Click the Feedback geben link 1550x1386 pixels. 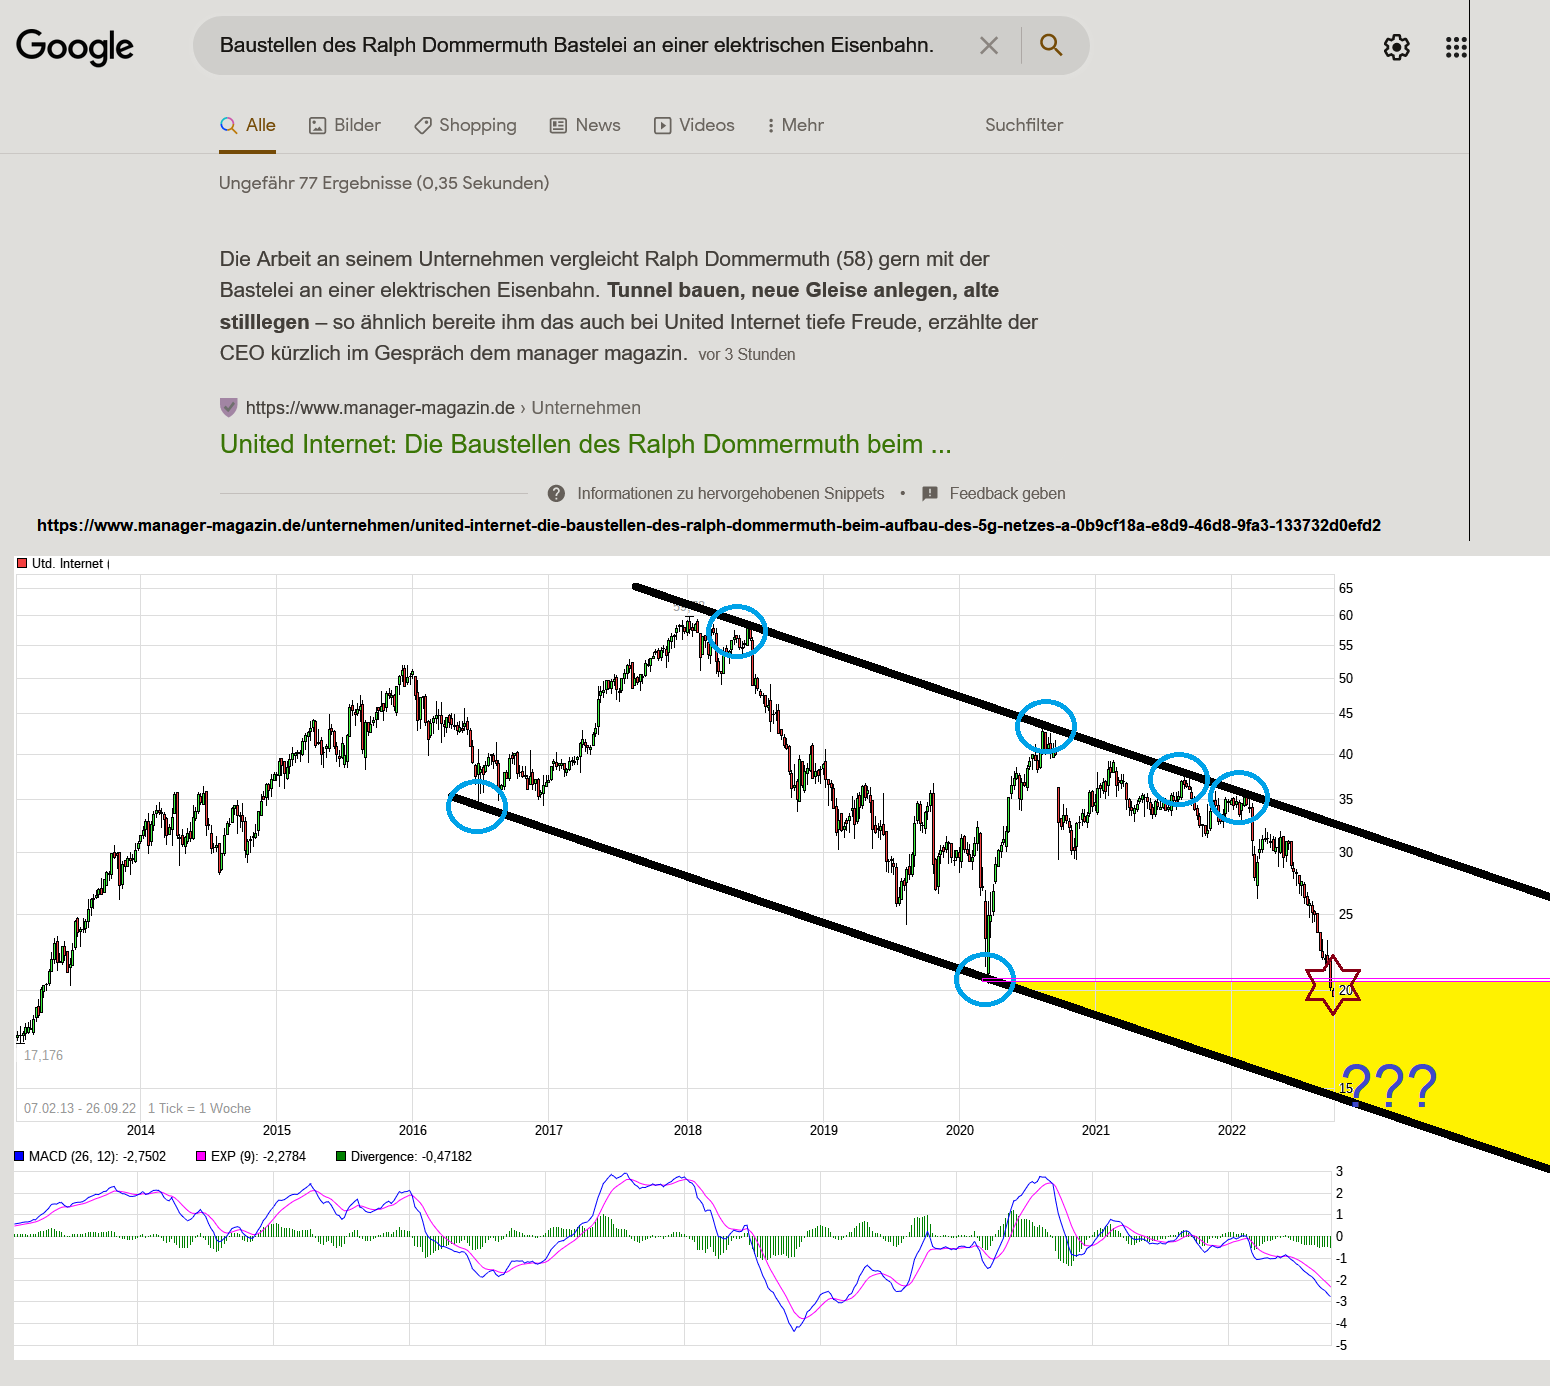[1007, 493]
